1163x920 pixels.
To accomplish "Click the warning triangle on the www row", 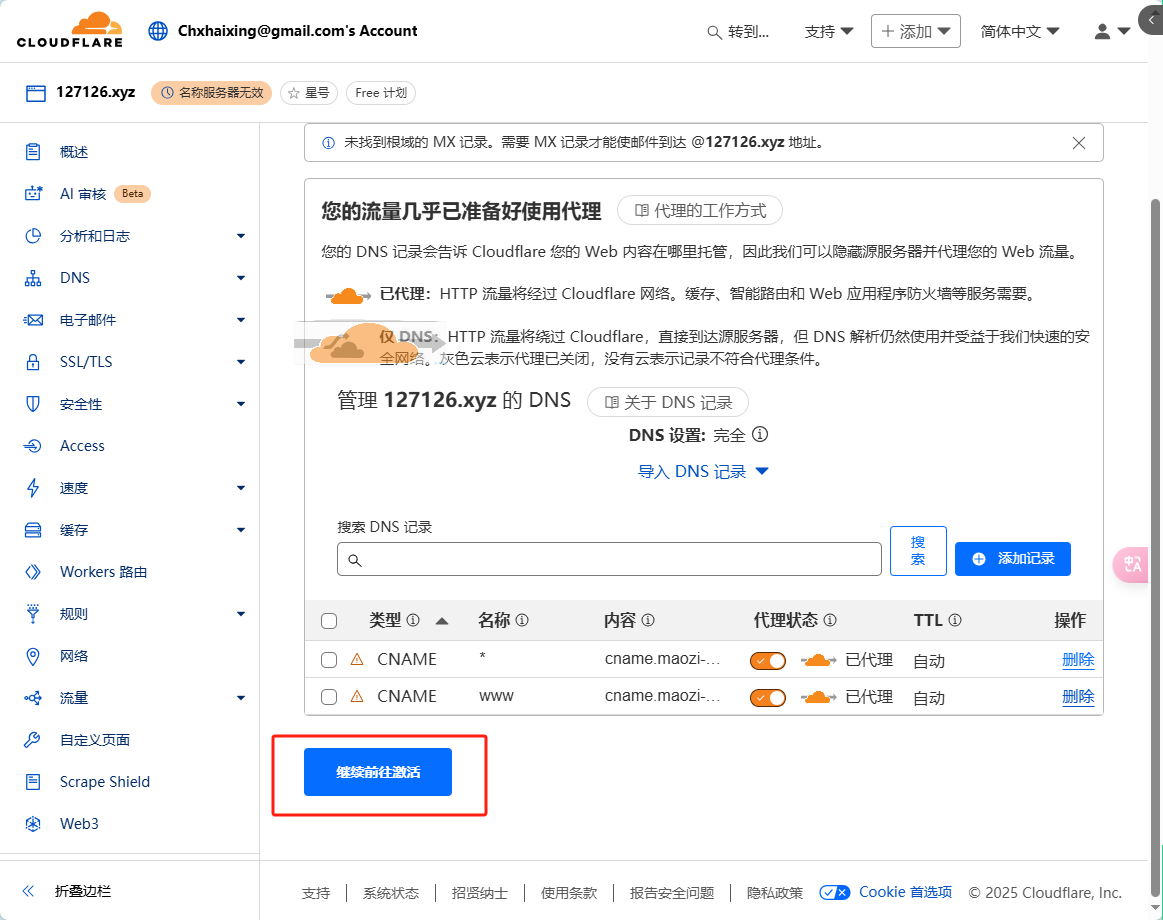I will click(357, 697).
